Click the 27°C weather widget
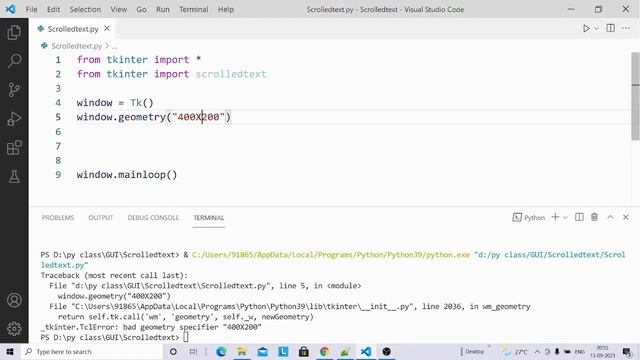The height and width of the screenshot is (360, 640). [516, 351]
